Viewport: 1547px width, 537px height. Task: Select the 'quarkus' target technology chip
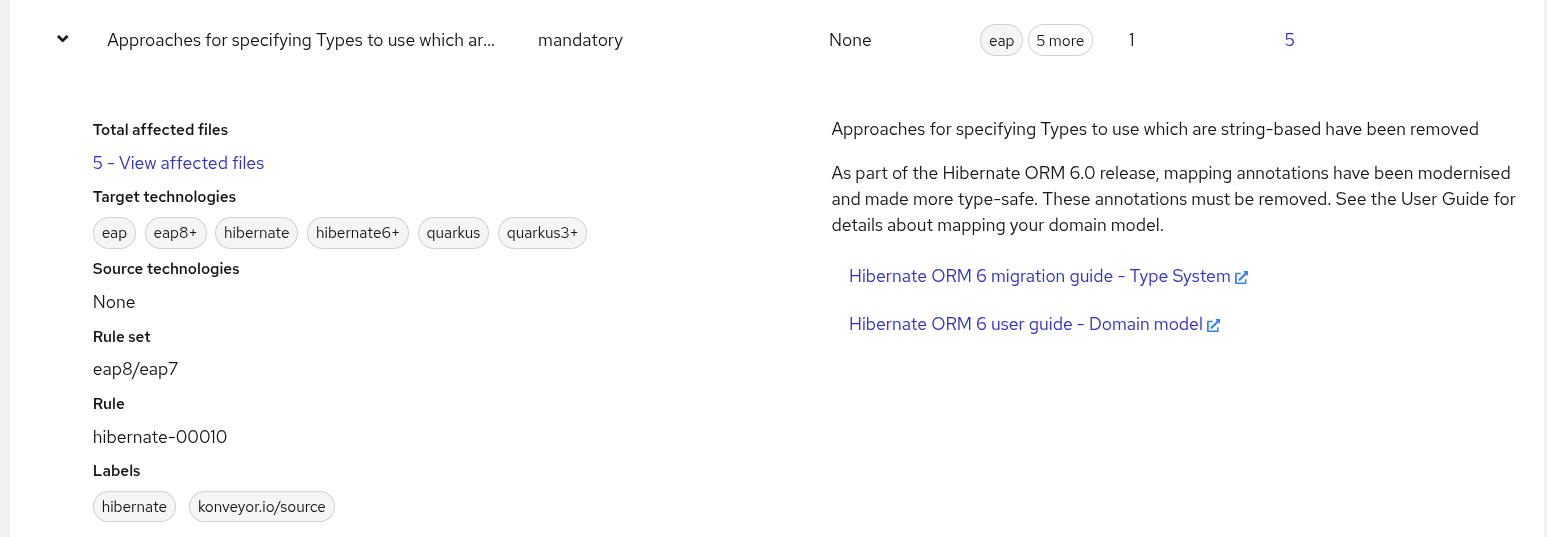pos(453,233)
